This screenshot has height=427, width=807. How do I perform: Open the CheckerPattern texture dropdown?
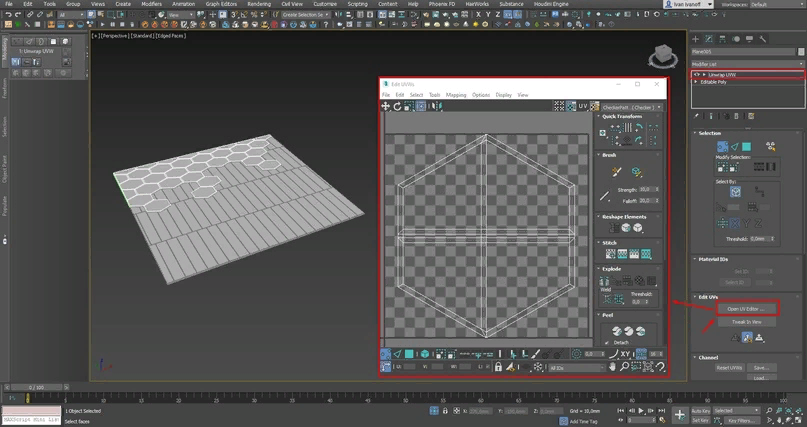630,106
